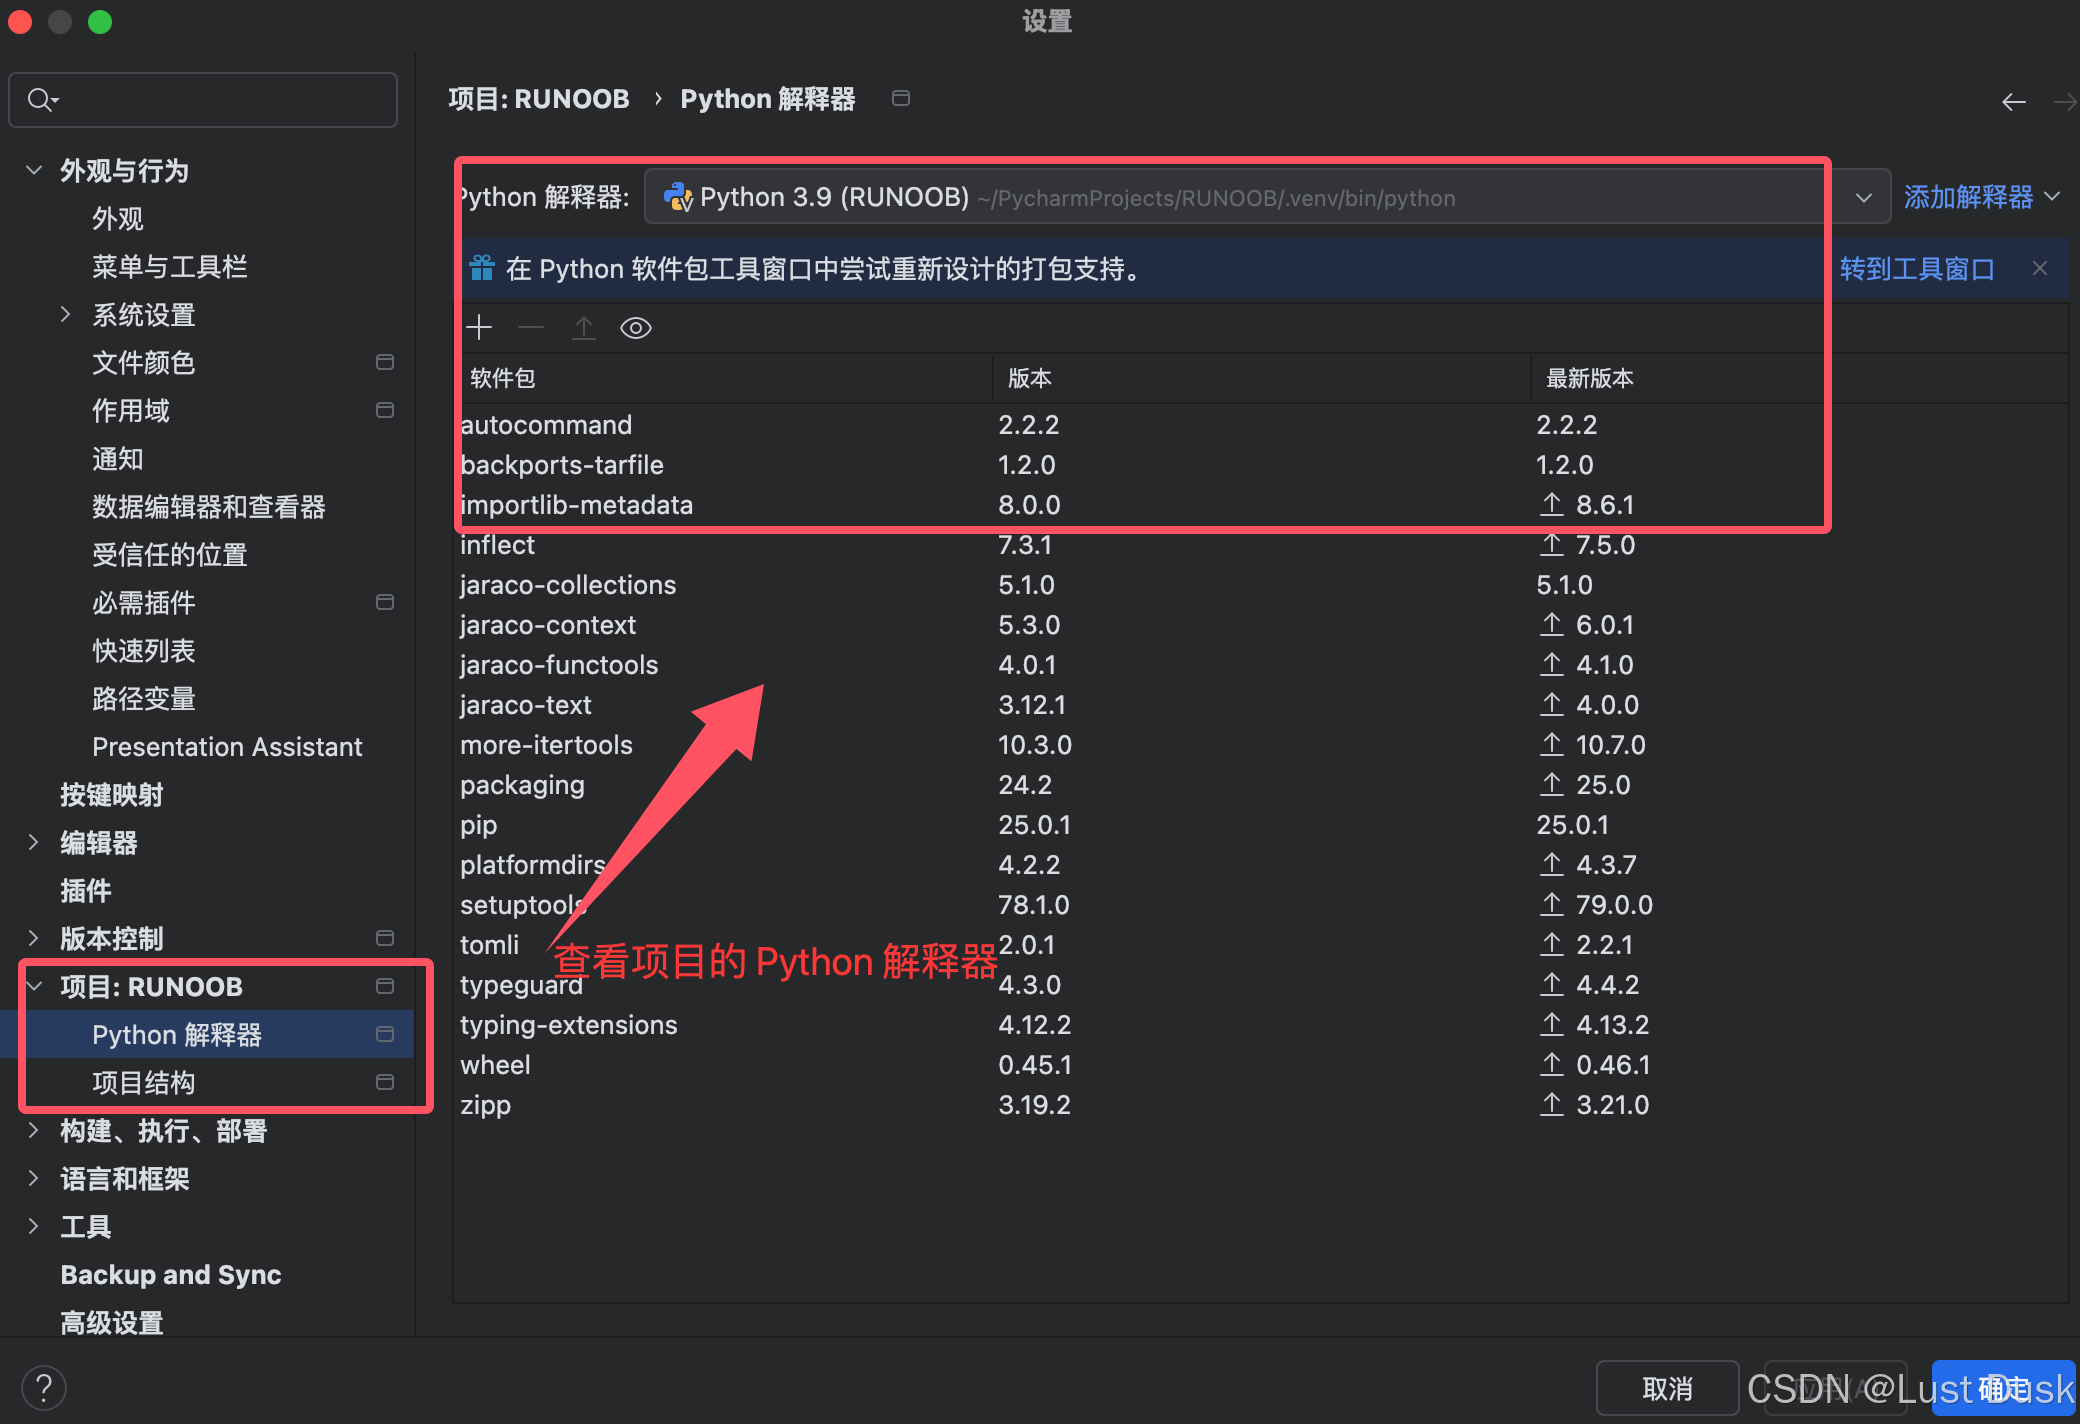
Task: Click the 取消 button
Action: click(x=1668, y=1388)
